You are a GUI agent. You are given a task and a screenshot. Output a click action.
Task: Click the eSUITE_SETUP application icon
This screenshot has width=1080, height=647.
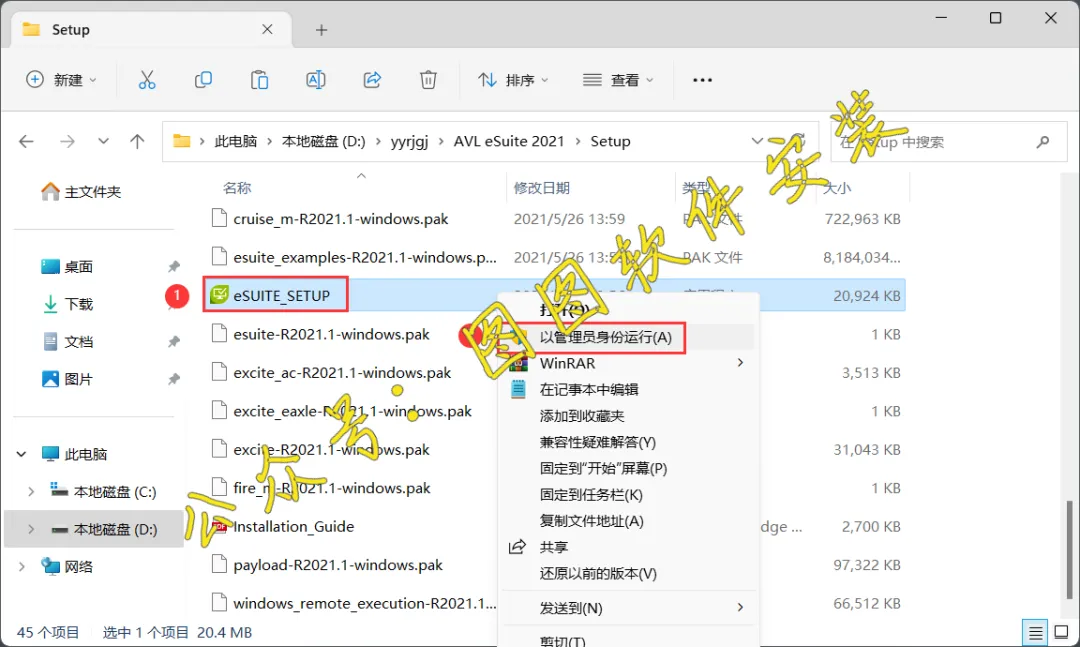pos(219,295)
